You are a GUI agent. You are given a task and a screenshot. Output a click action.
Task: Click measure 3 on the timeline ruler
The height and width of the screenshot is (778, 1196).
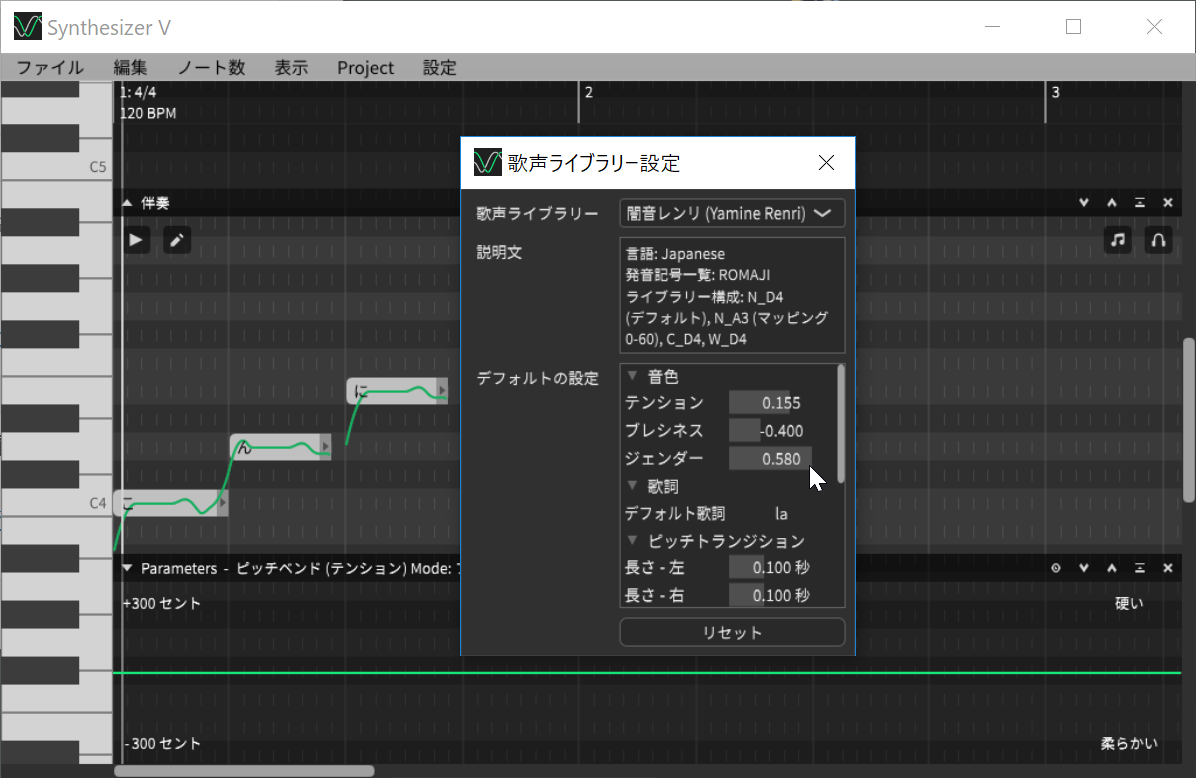(x=1056, y=92)
